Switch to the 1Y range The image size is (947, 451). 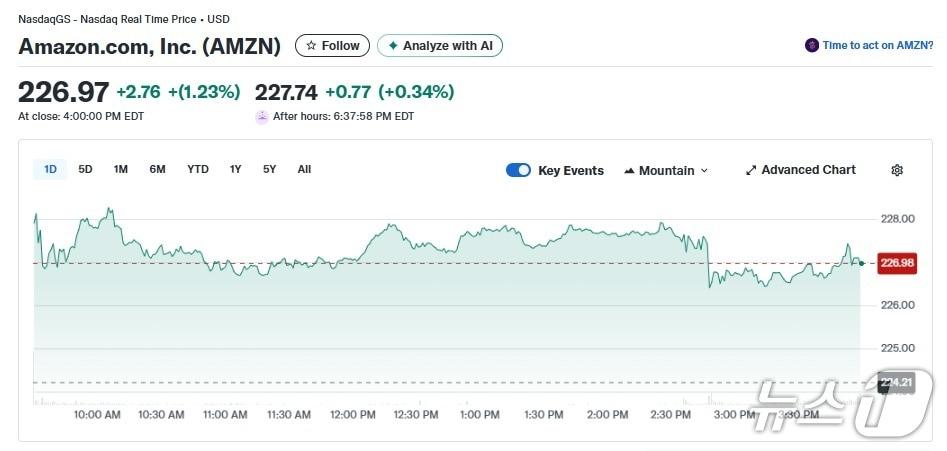(x=235, y=170)
